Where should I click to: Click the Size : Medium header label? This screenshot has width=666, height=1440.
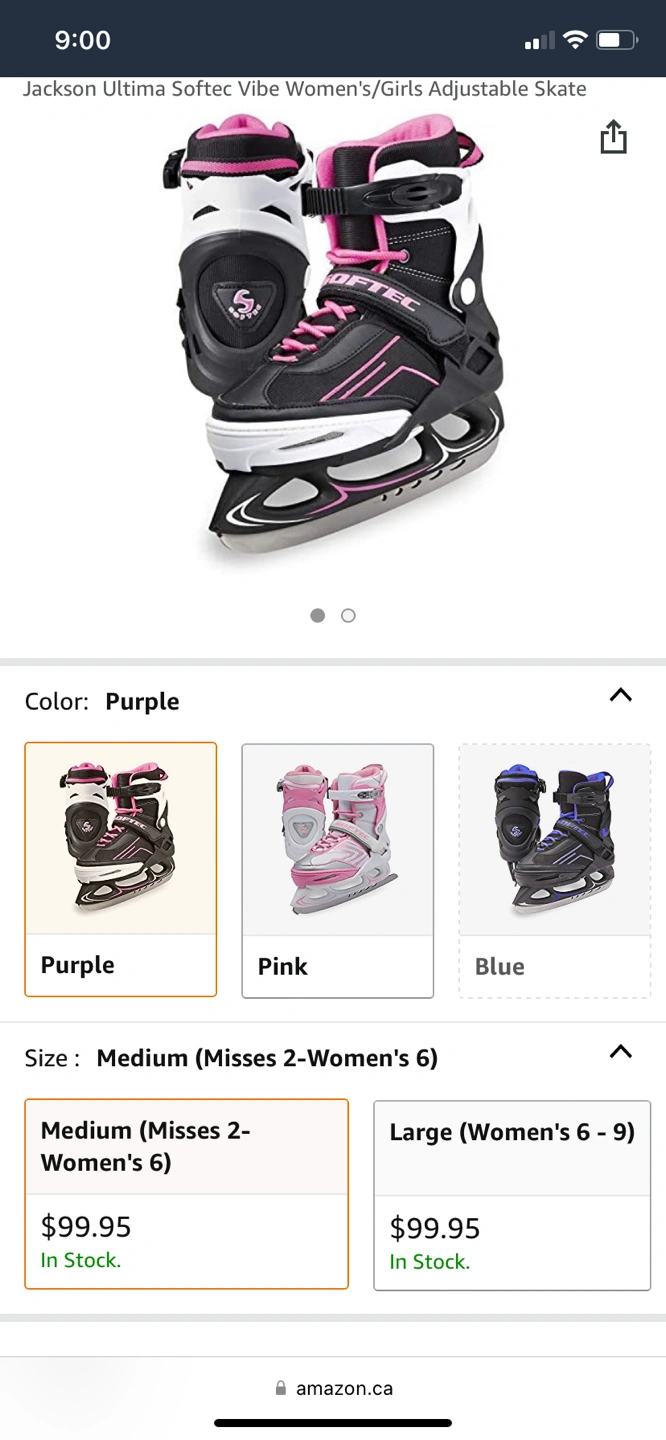(231, 1057)
